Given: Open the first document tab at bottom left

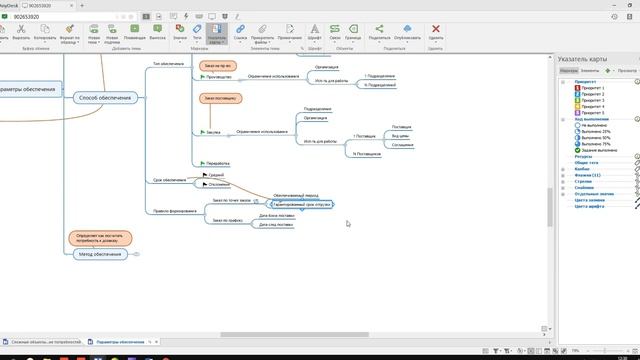Looking at the screenshot, I should click(x=42, y=342).
